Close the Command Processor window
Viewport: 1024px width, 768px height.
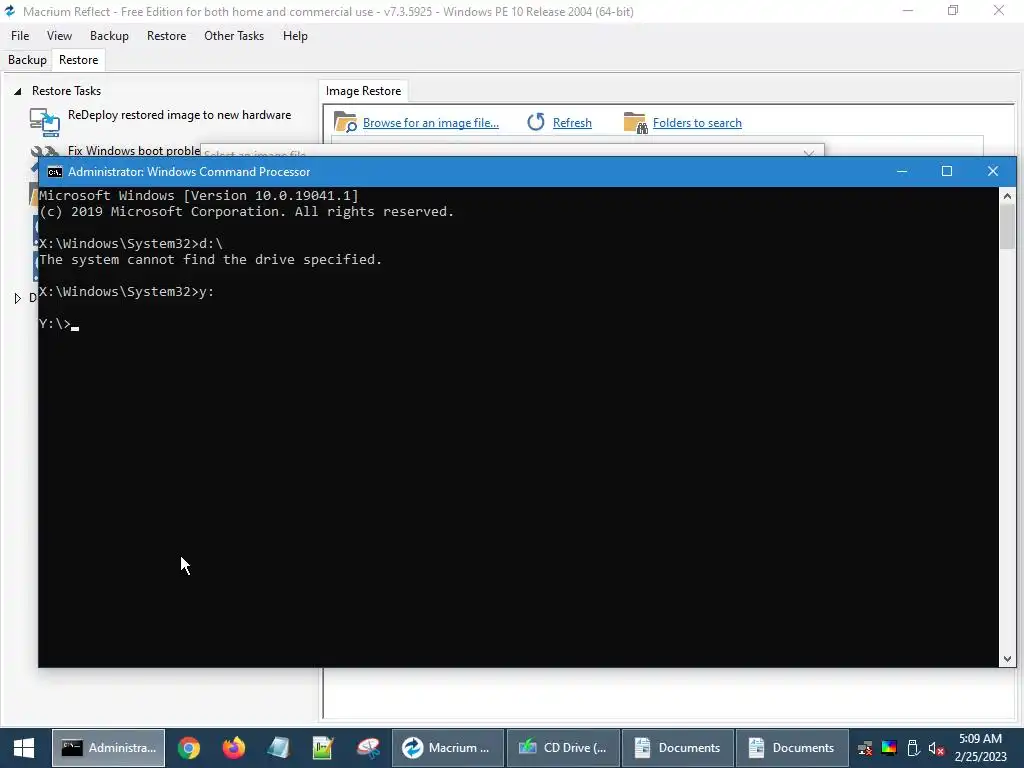pos(993,172)
